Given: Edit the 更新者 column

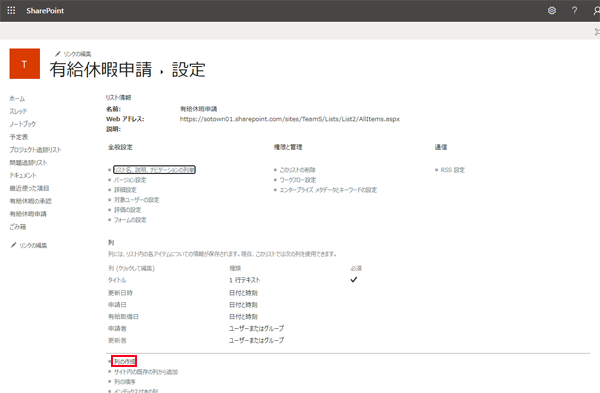Looking at the screenshot, I should point(117,340).
